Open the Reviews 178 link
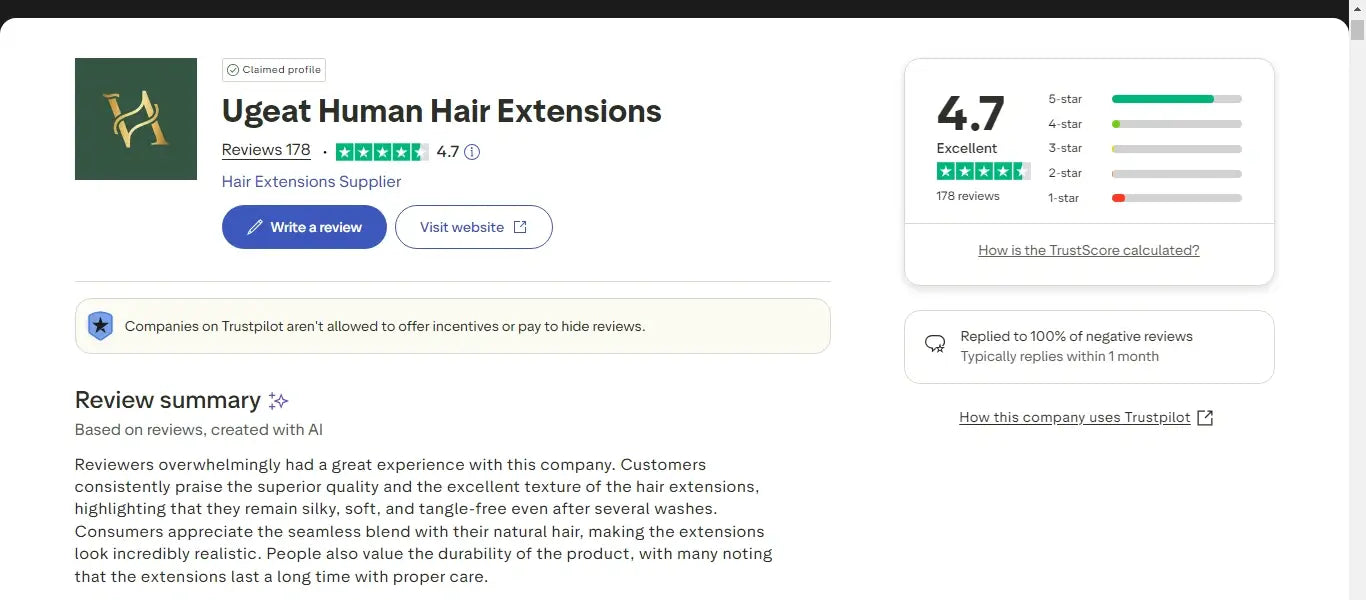 pyautogui.click(x=266, y=150)
